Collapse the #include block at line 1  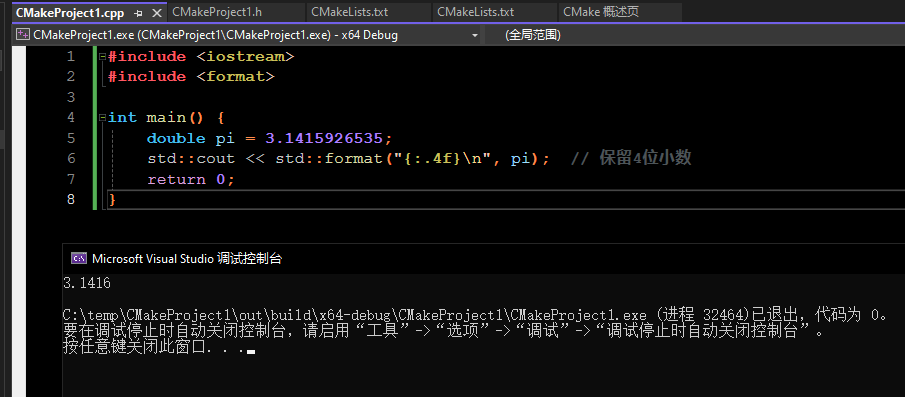[102, 57]
